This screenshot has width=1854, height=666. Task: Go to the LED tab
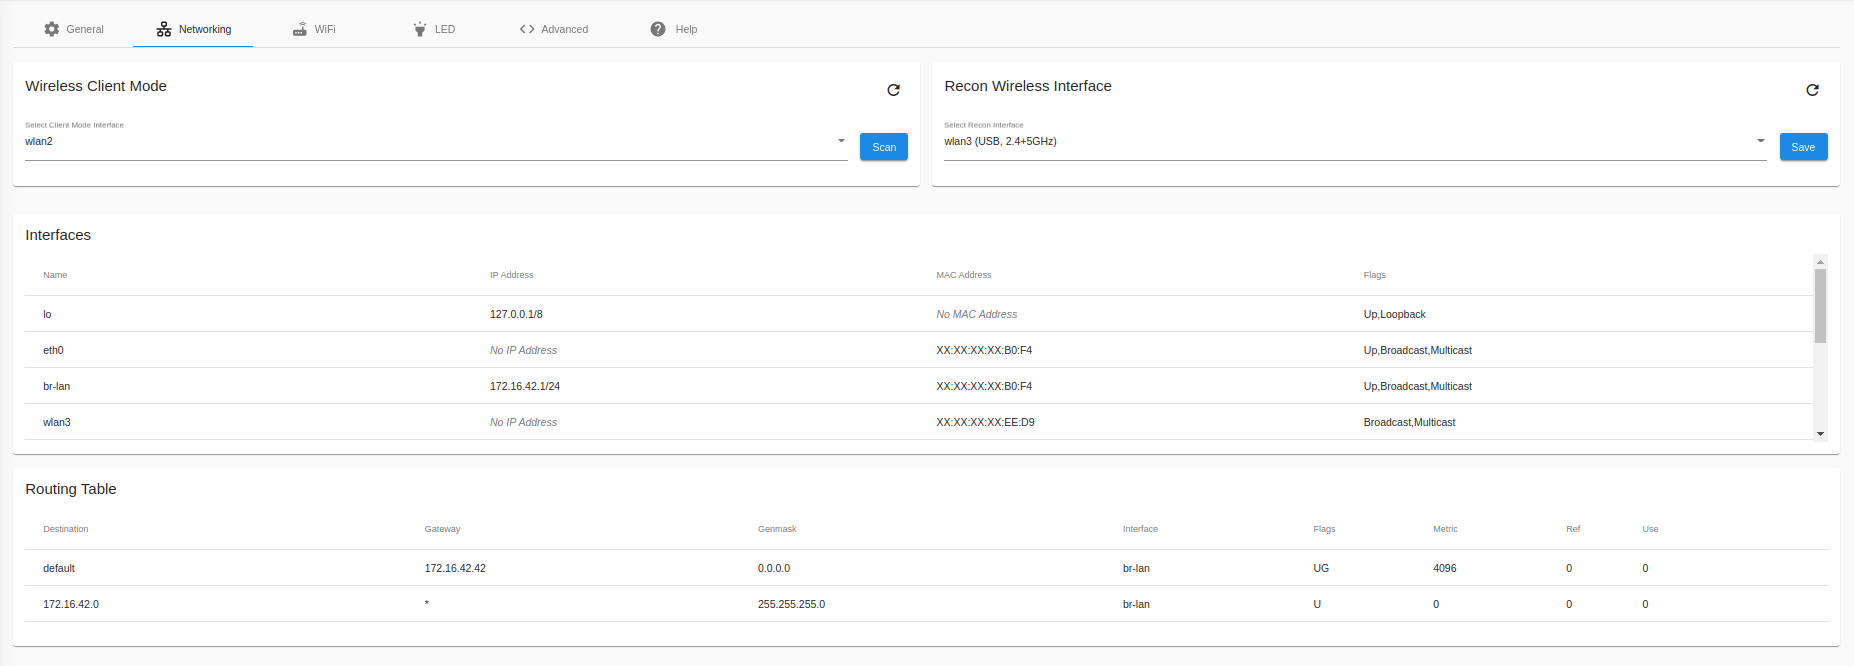[433, 29]
